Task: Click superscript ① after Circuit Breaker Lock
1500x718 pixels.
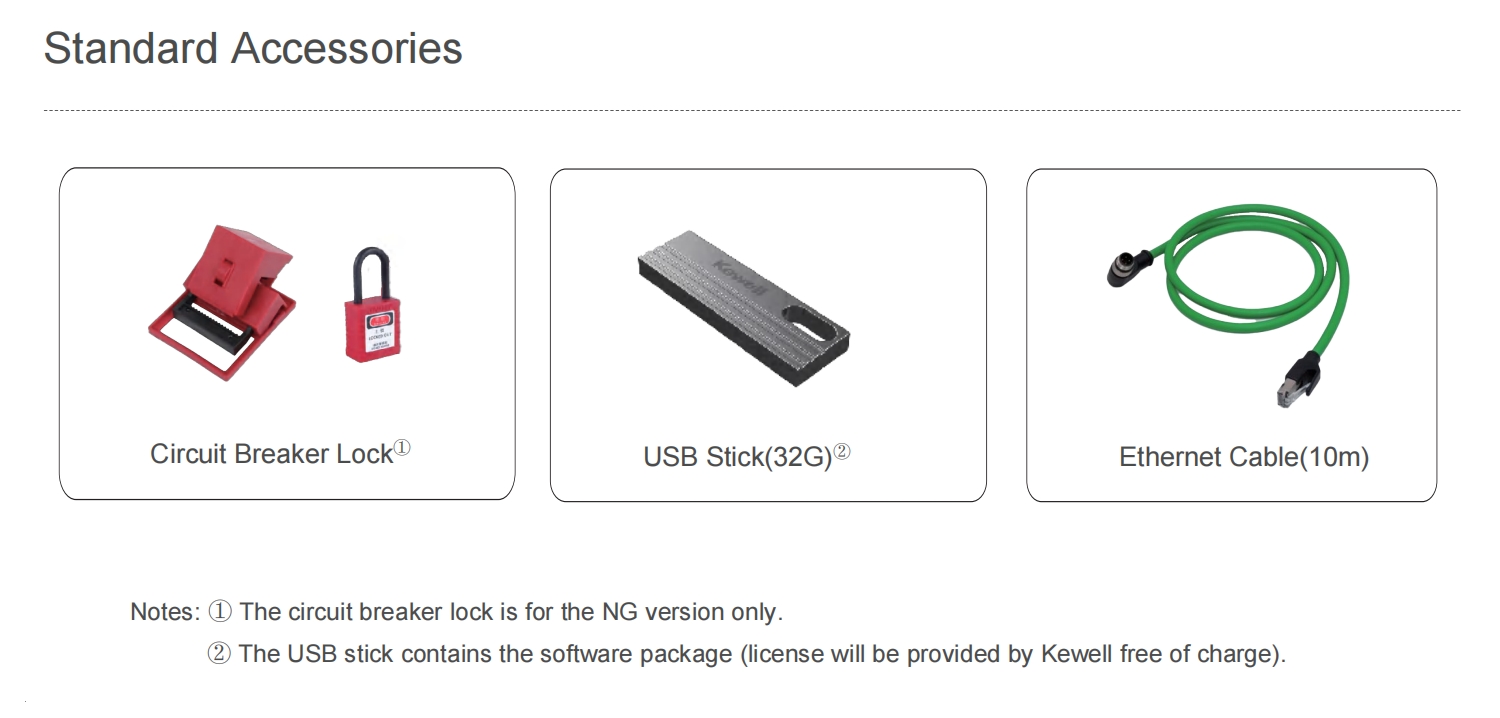Action: click(402, 447)
